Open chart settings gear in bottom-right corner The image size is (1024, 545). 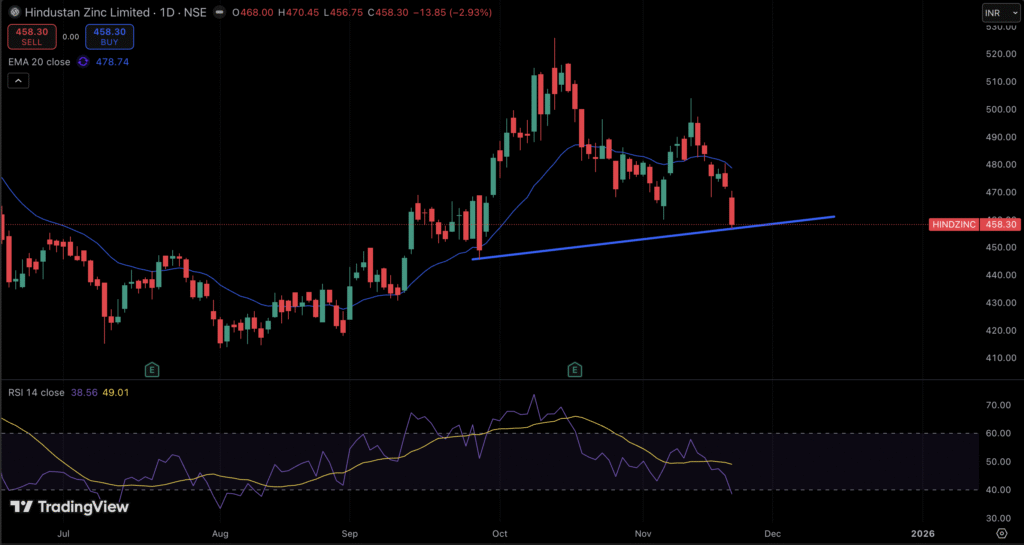pyautogui.click(x=1001, y=535)
